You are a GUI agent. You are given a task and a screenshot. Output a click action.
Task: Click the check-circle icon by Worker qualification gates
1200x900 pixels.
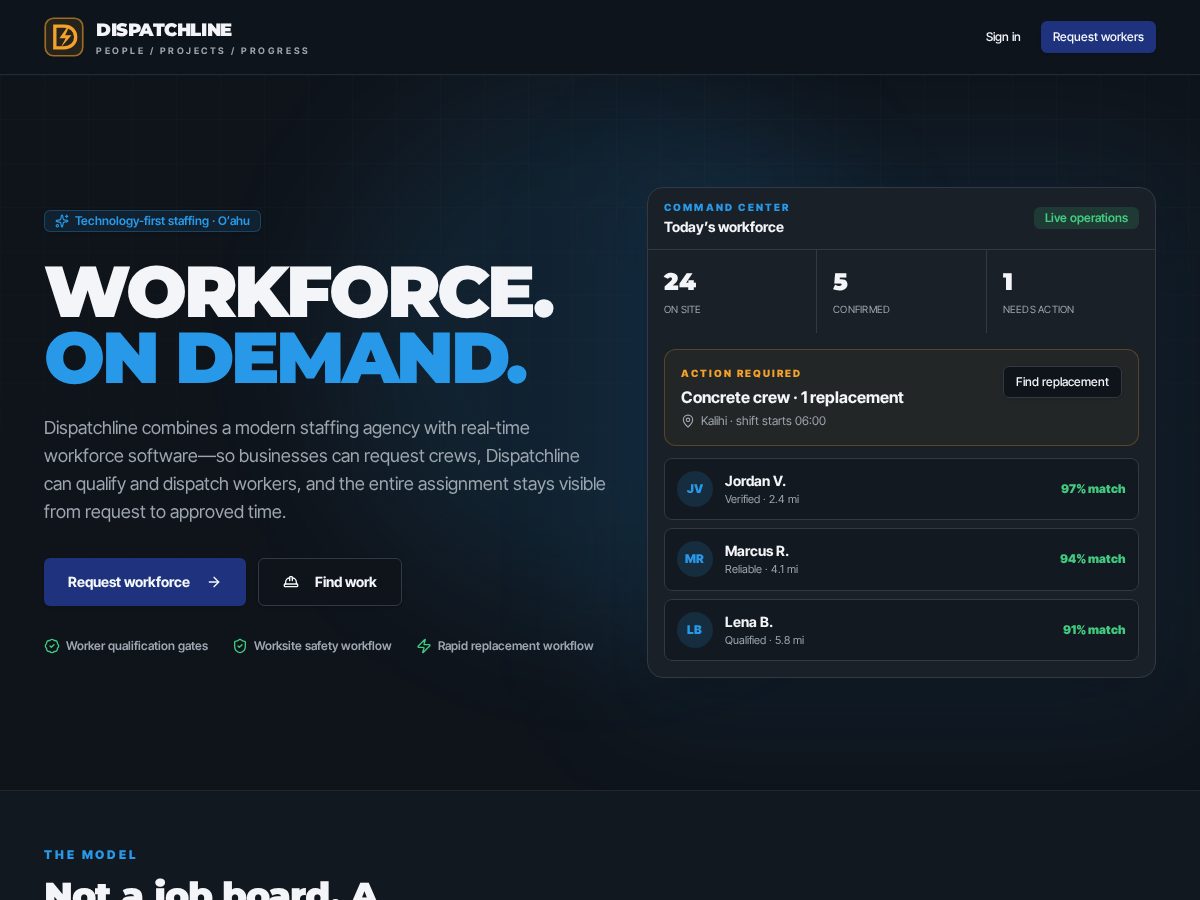click(x=52, y=646)
